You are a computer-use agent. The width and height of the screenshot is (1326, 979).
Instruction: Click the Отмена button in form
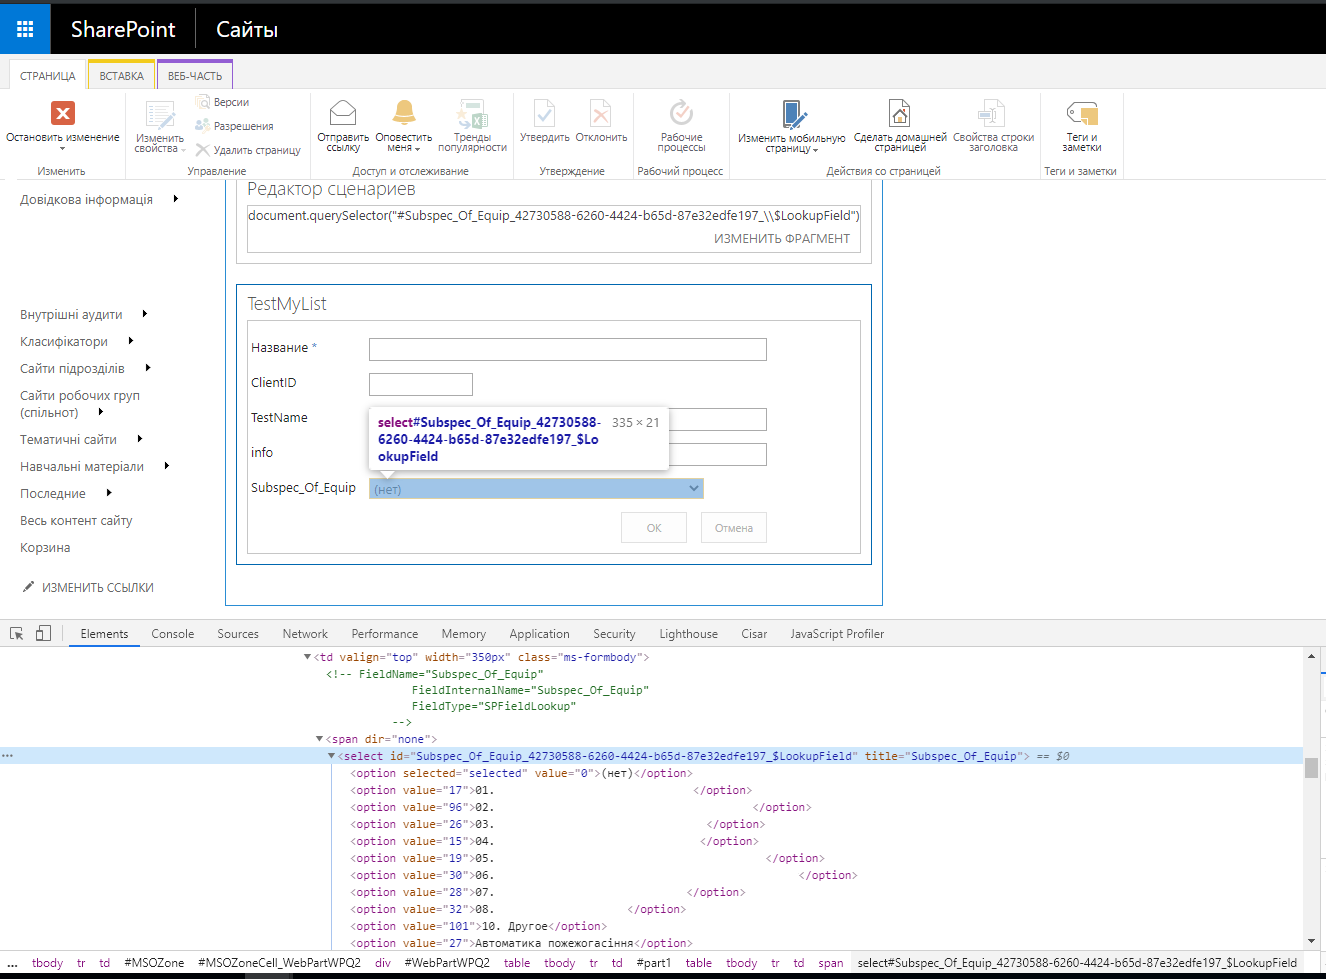click(734, 528)
